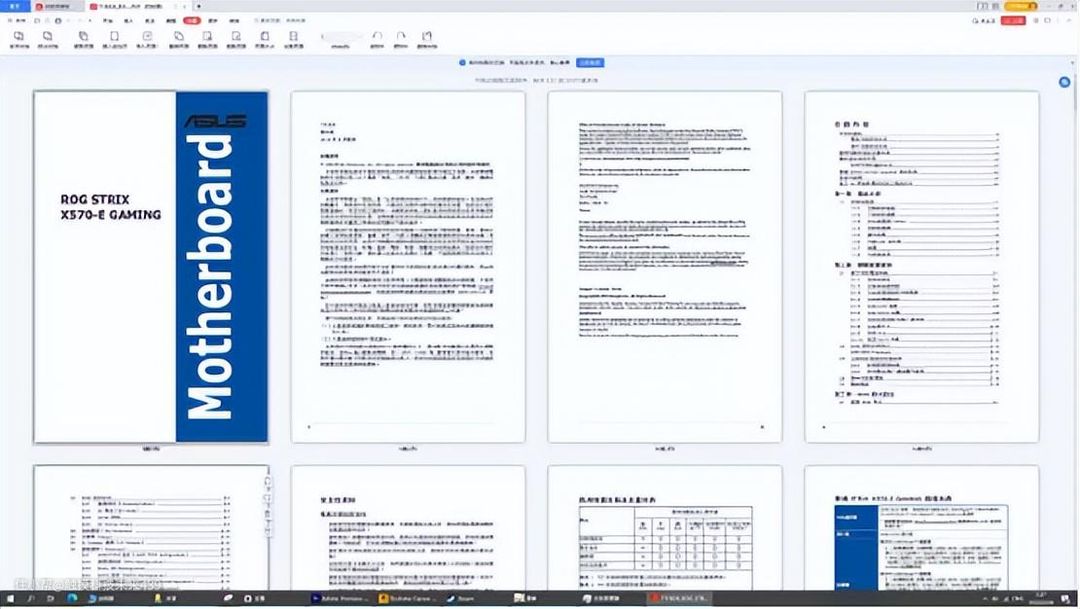Switch to the blue home tab at top left
This screenshot has height=609, width=1080.
pos(15,6)
